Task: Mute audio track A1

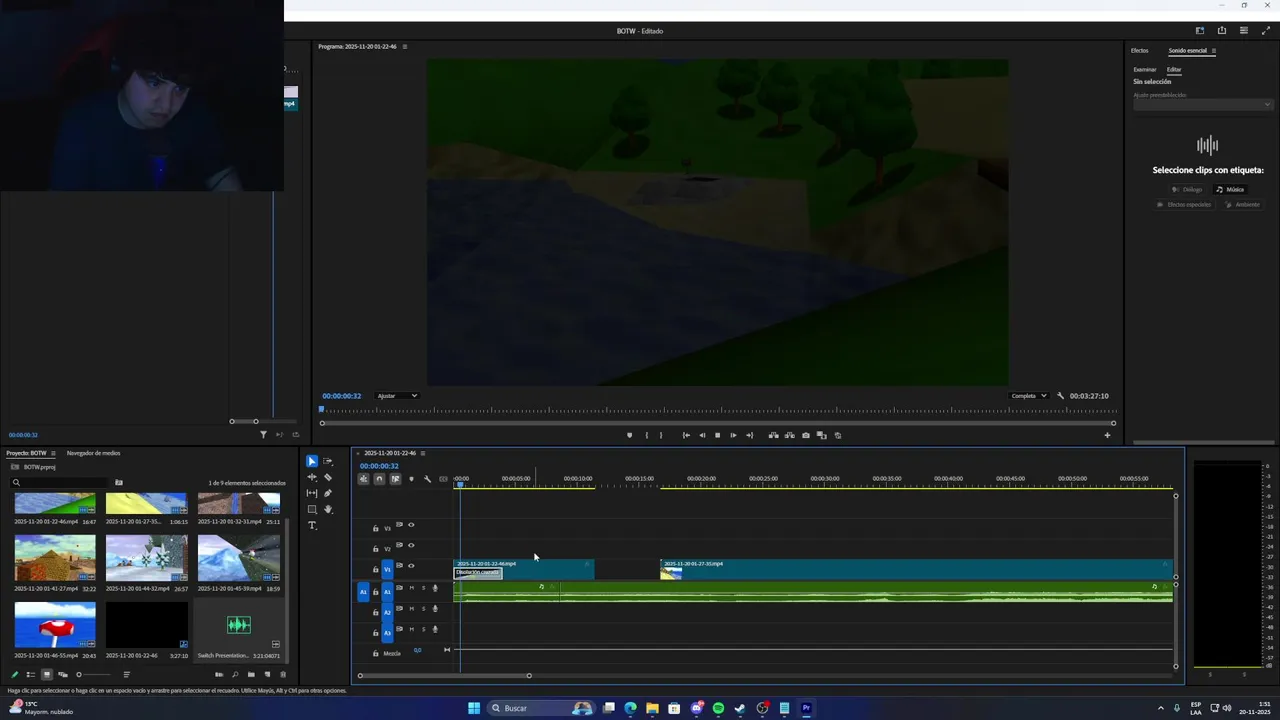Action: coord(411,588)
